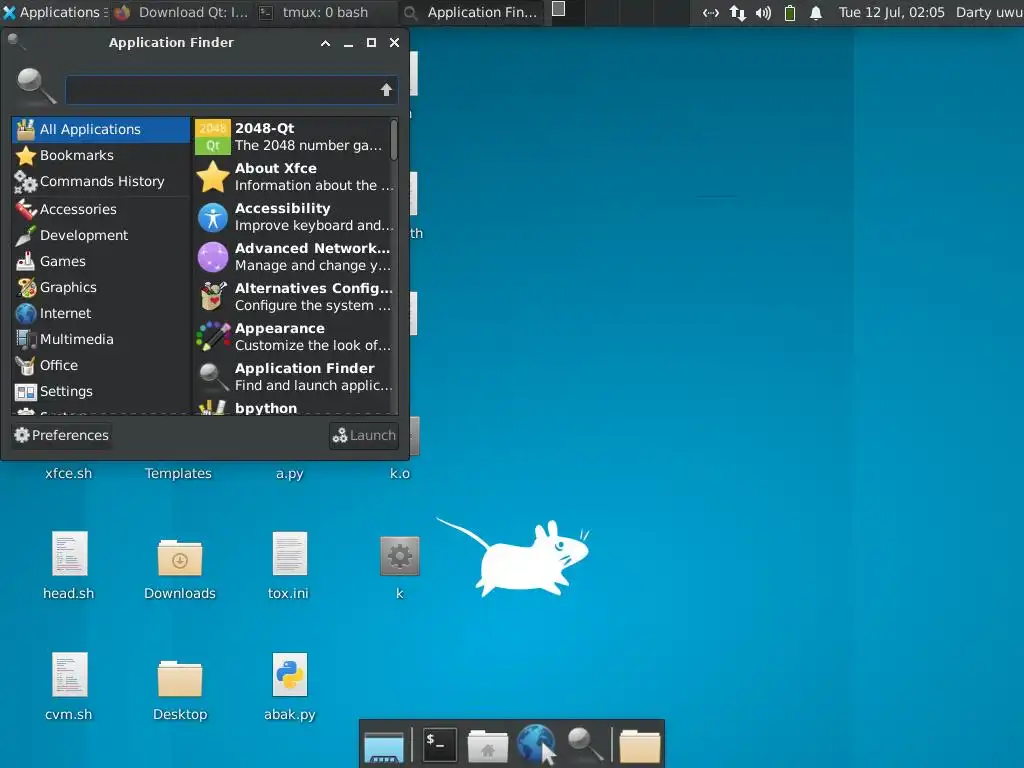Open the Bookmarks category
The height and width of the screenshot is (768, 1024).
click(x=101, y=155)
